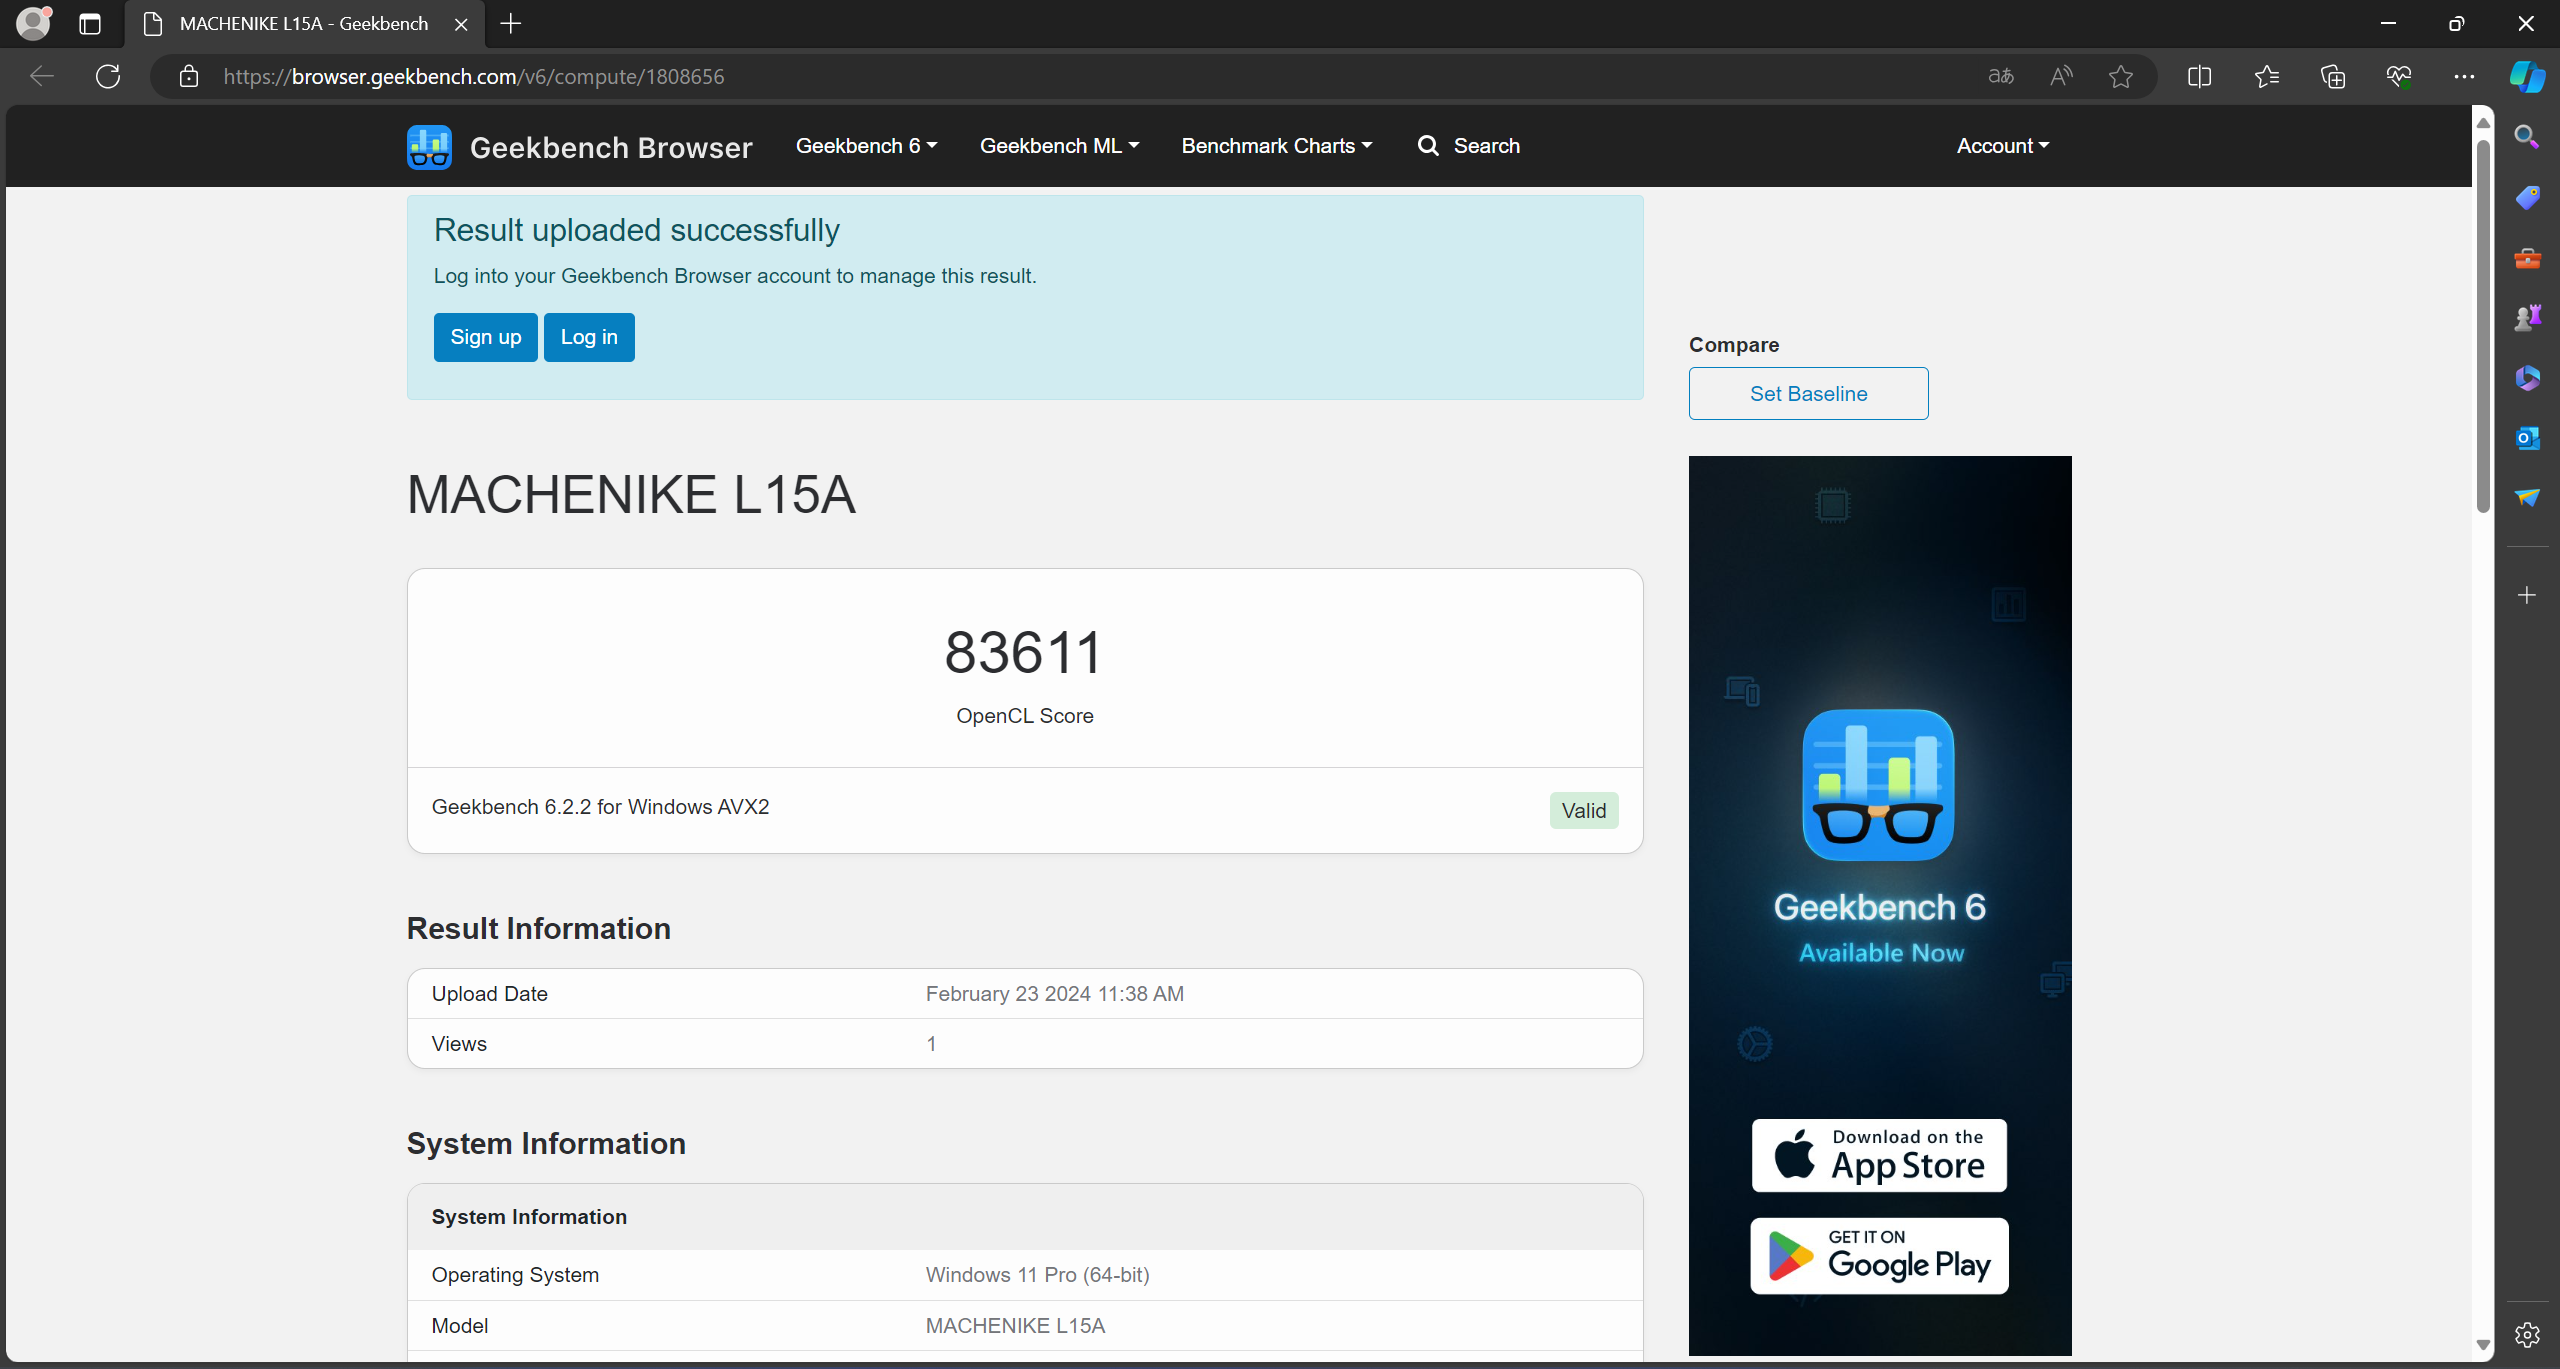The image size is (2560, 1369).
Task: Open the Copilot icon
Action: [x=2527, y=76]
